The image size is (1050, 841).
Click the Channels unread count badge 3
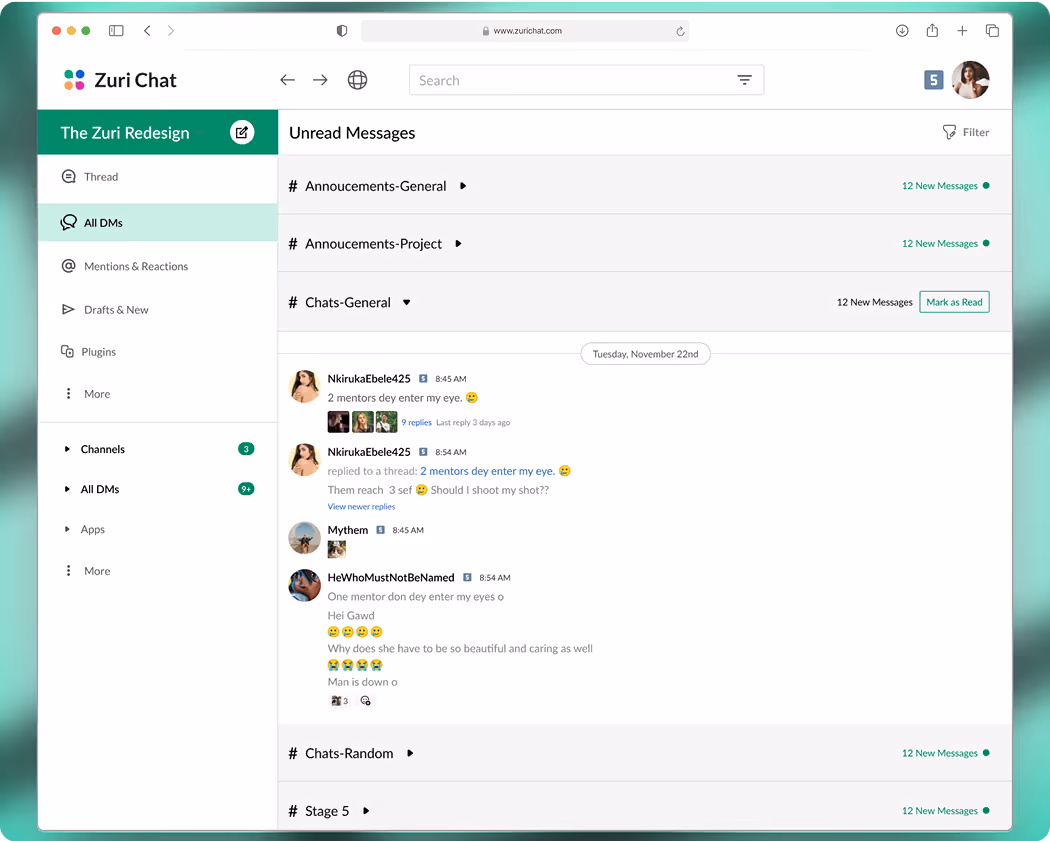246,449
